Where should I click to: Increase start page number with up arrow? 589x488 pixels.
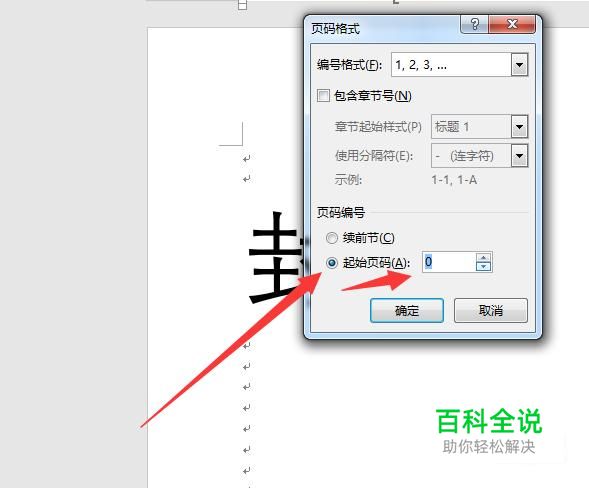click(483, 257)
